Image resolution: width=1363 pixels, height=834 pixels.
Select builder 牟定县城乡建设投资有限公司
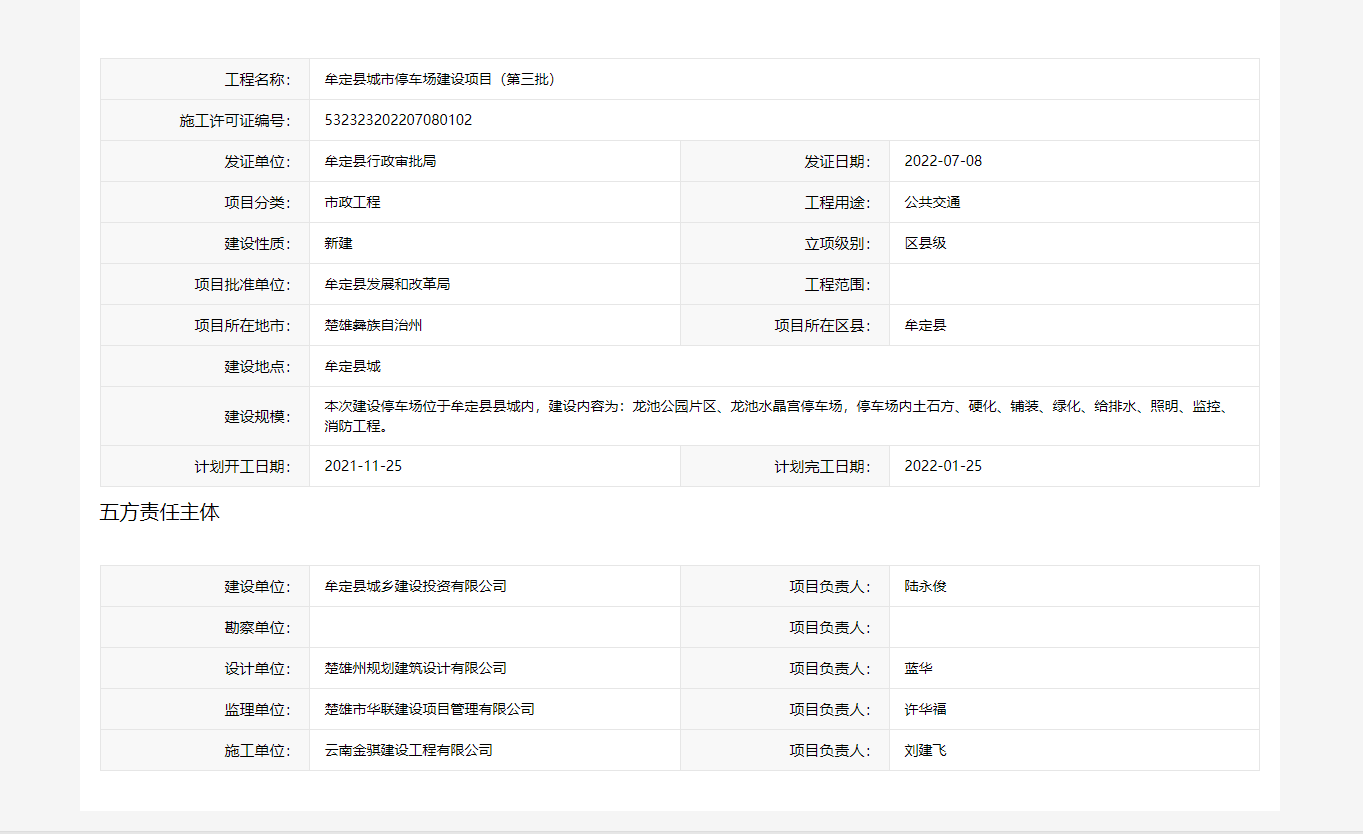[415, 586]
